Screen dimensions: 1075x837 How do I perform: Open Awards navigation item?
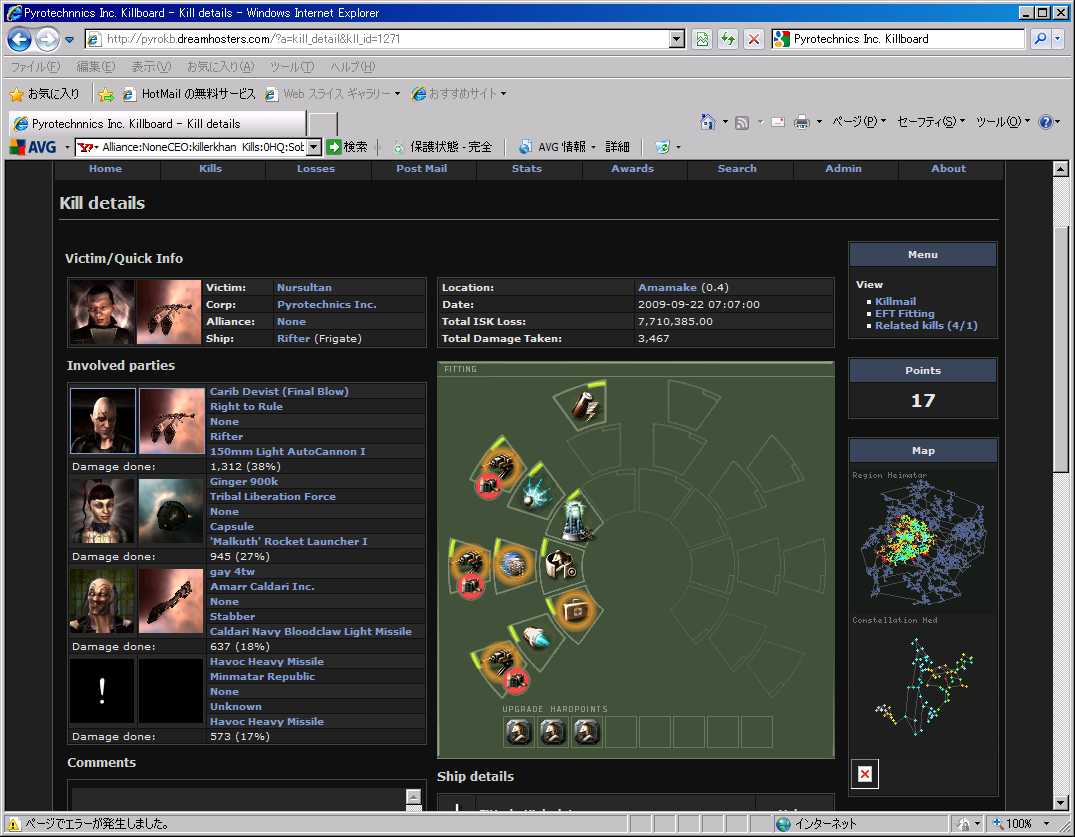pos(632,169)
